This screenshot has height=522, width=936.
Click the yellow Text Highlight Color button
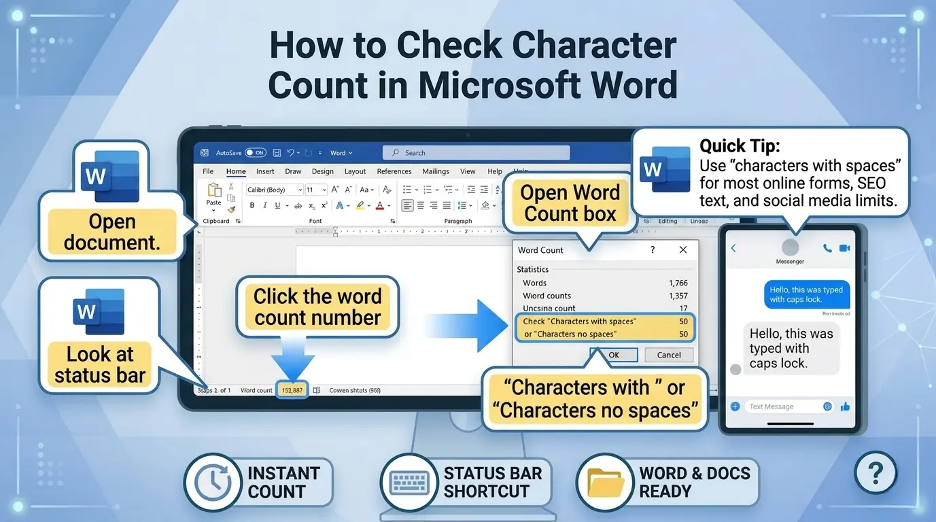[x=361, y=205]
